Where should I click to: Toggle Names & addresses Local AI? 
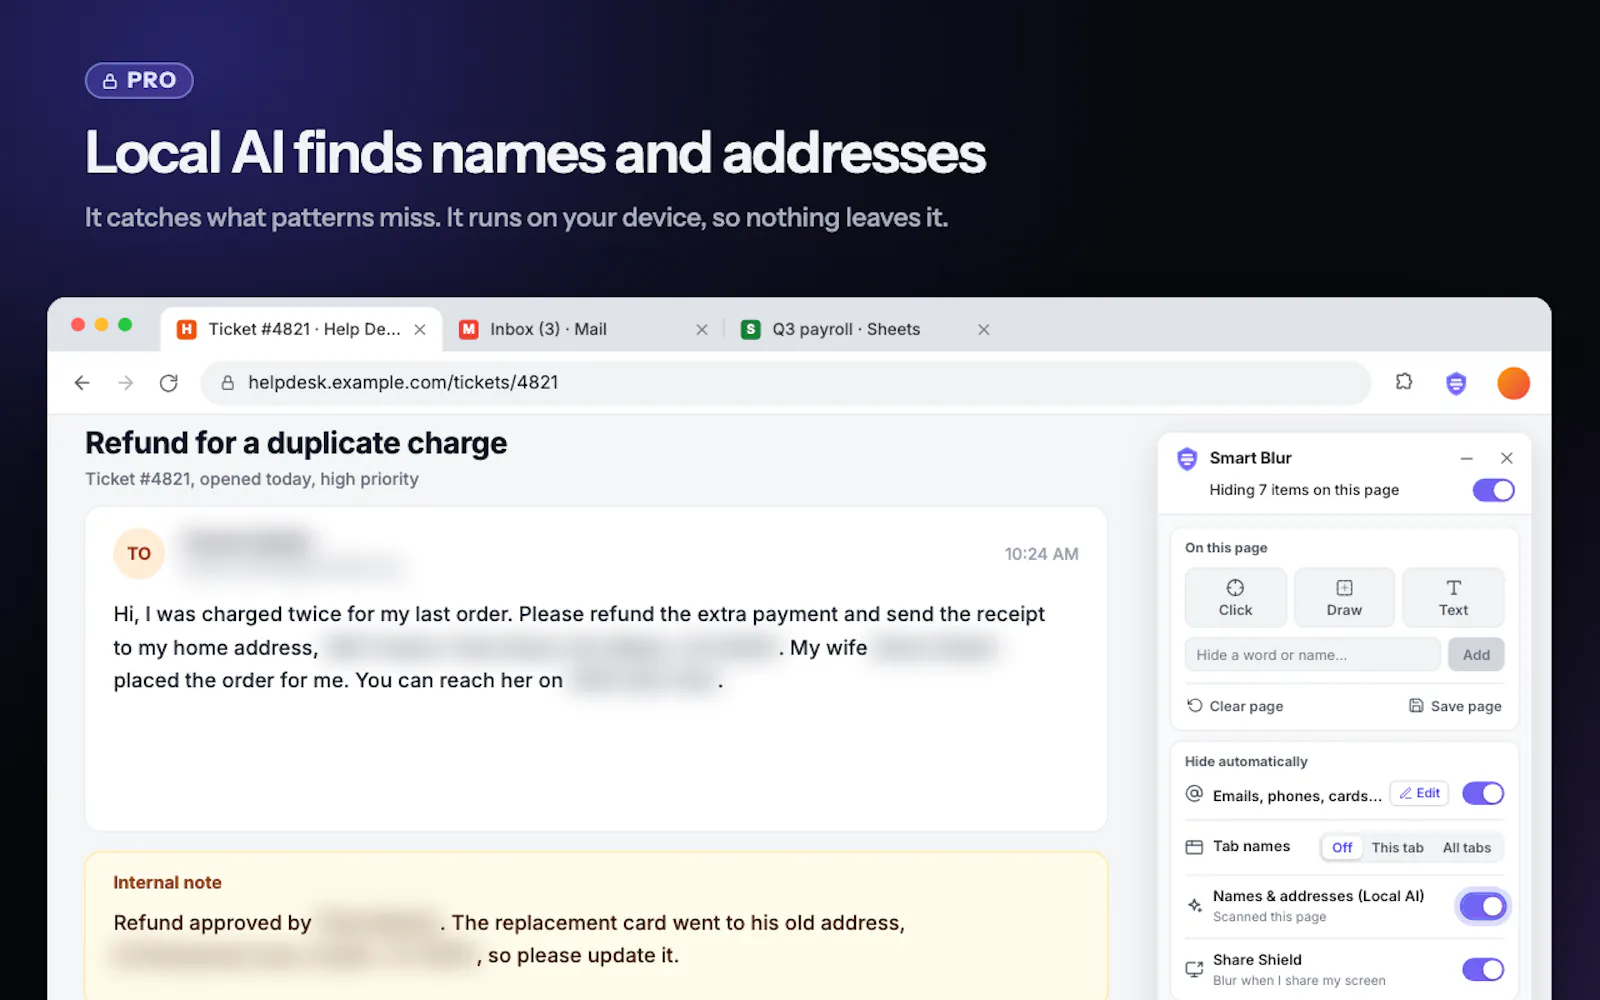point(1483,906)
